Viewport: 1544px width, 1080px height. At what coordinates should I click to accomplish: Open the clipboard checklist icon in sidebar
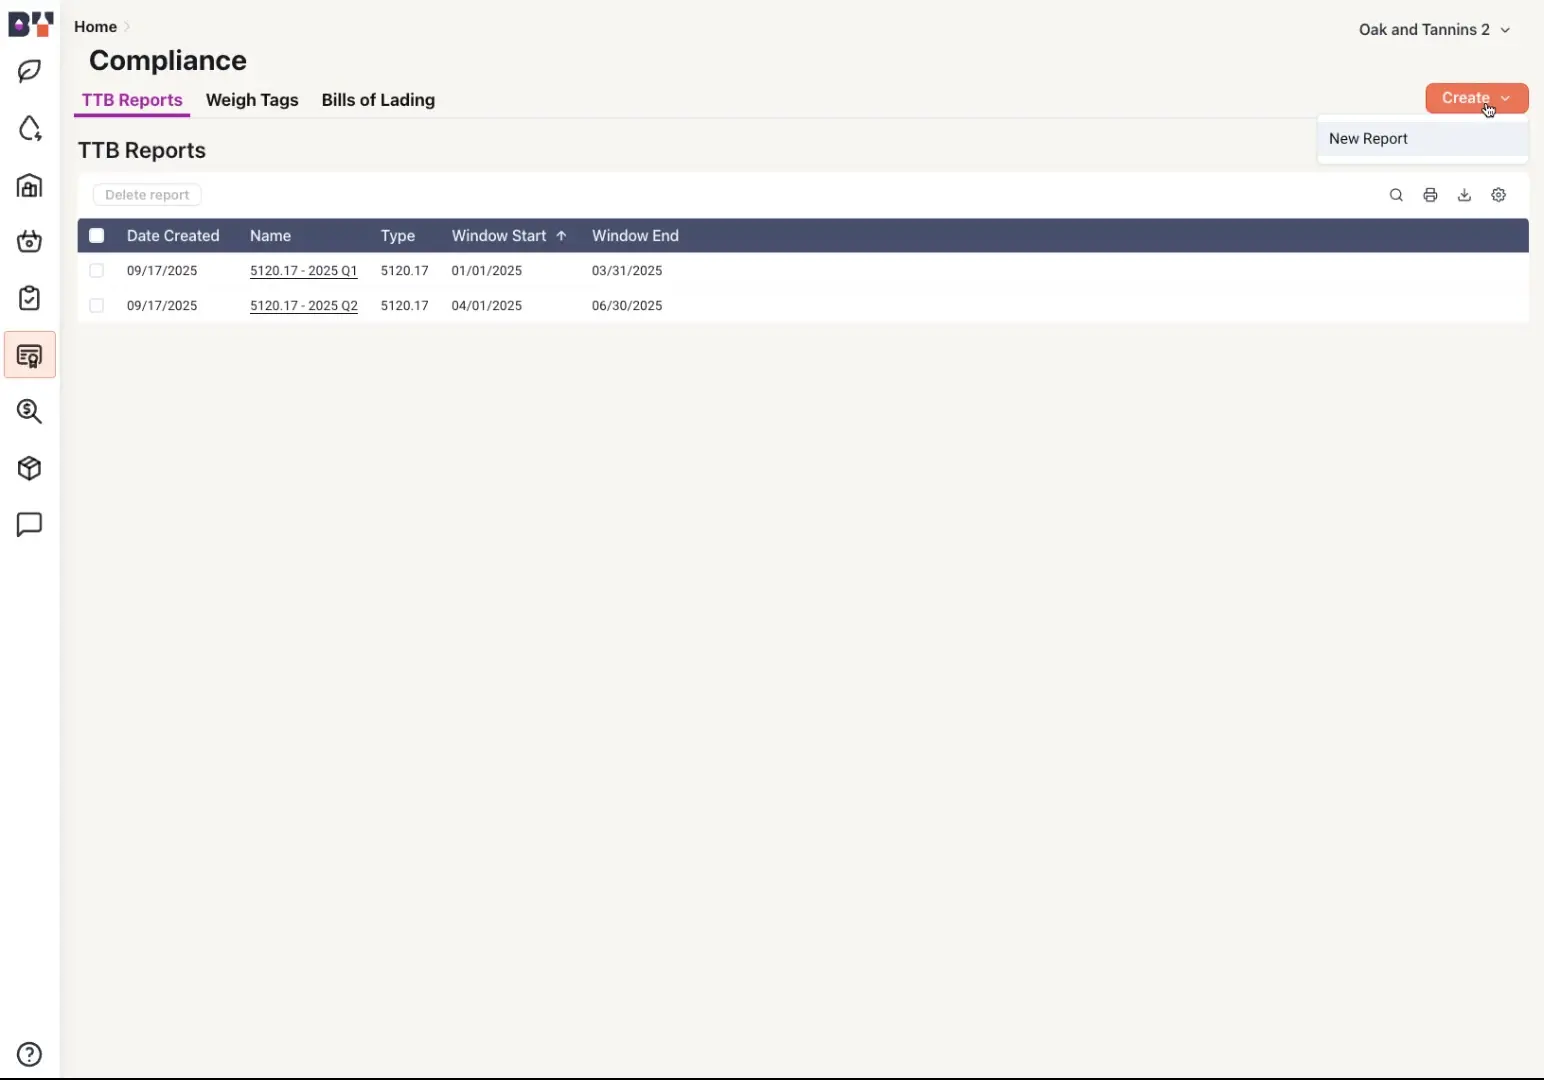[30, 298]
